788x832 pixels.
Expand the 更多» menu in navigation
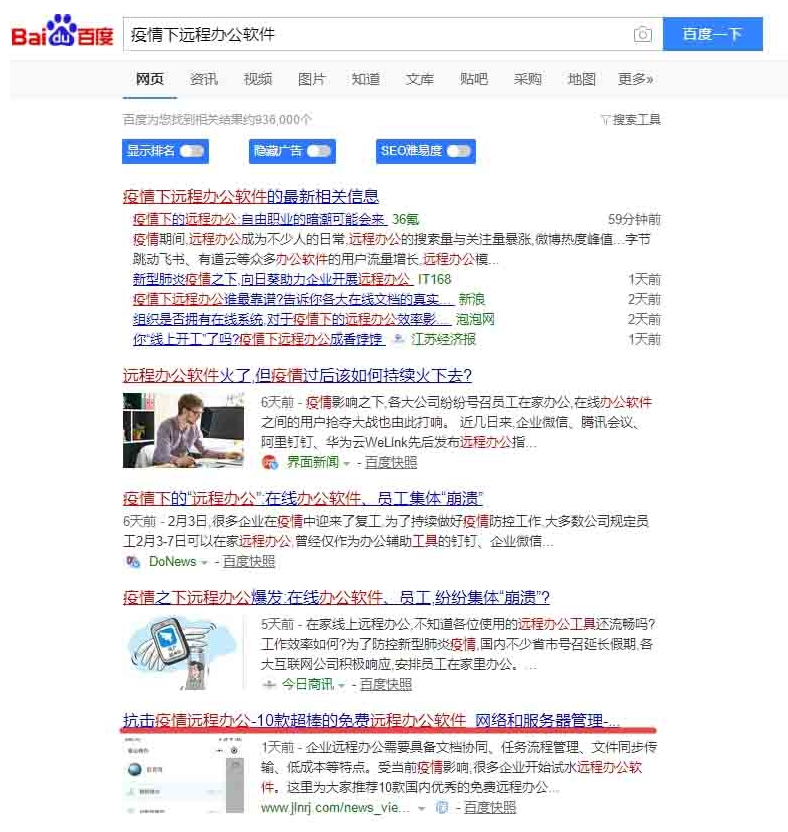635,79
